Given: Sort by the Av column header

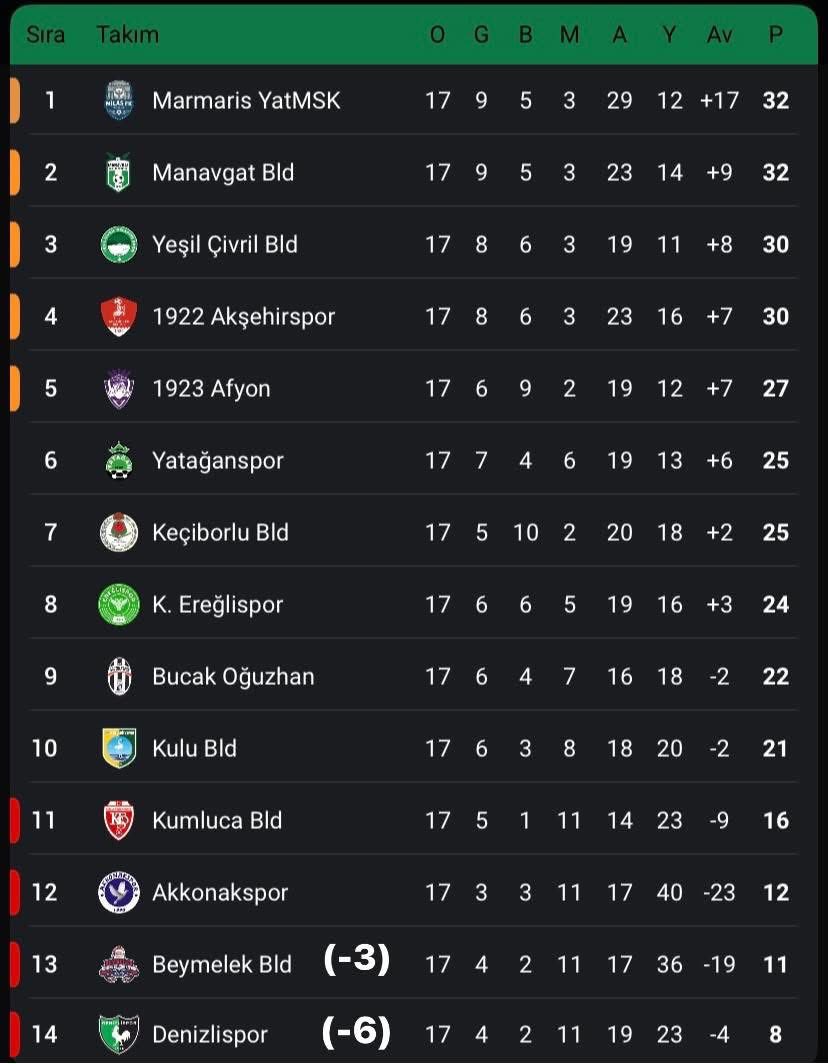Looking at the screenshot, I should (x=719, y=34).
